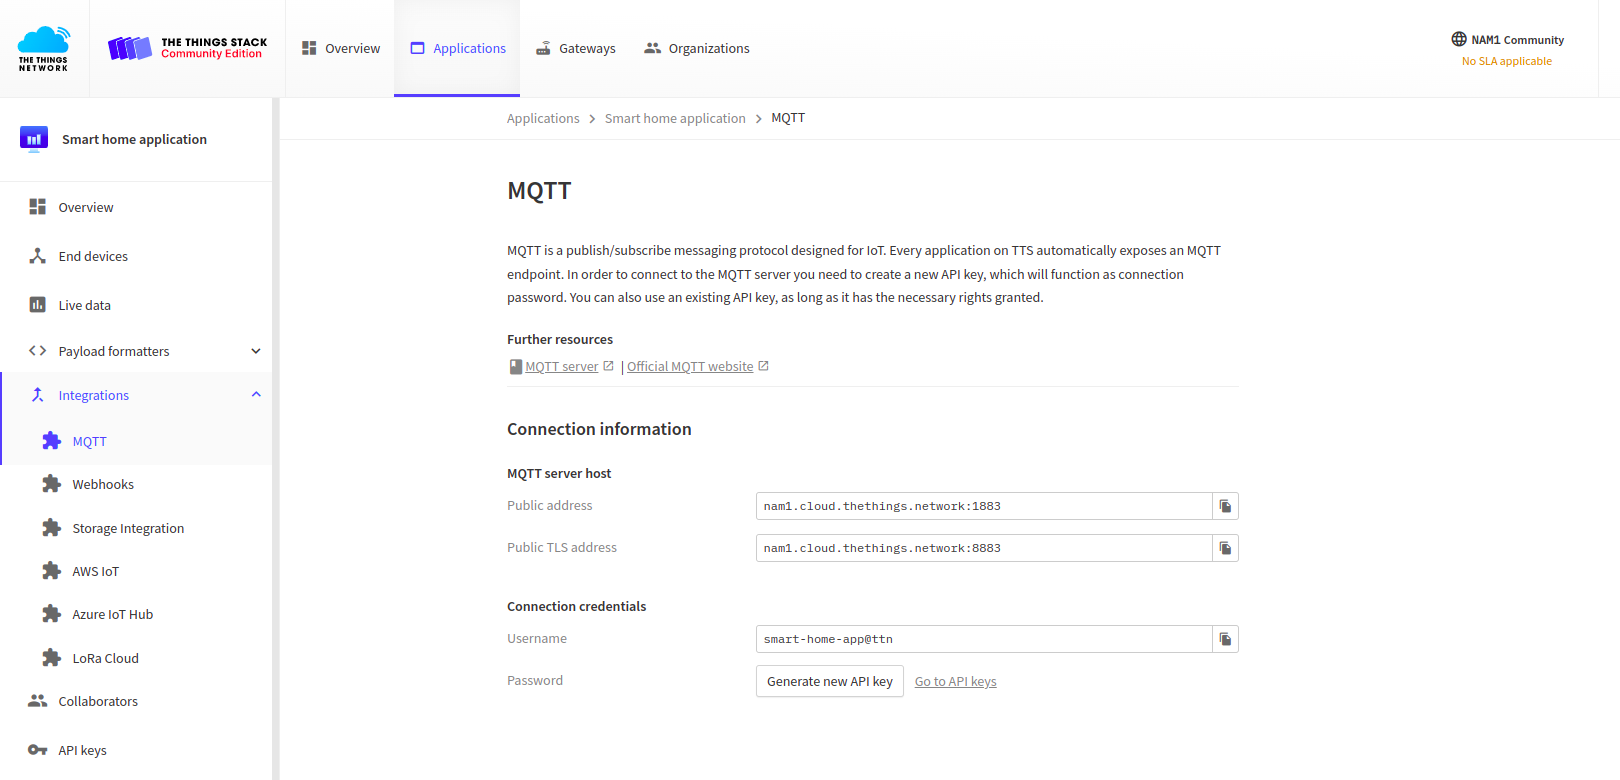Viewport: 1620px width, 780px height.
Task: Open End devices in the sidebar
Action: (x=92, y=255)
